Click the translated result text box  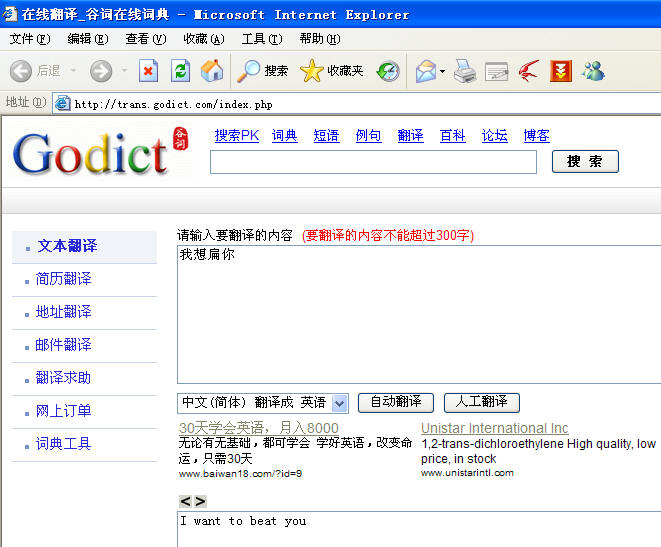coord(418,529)
